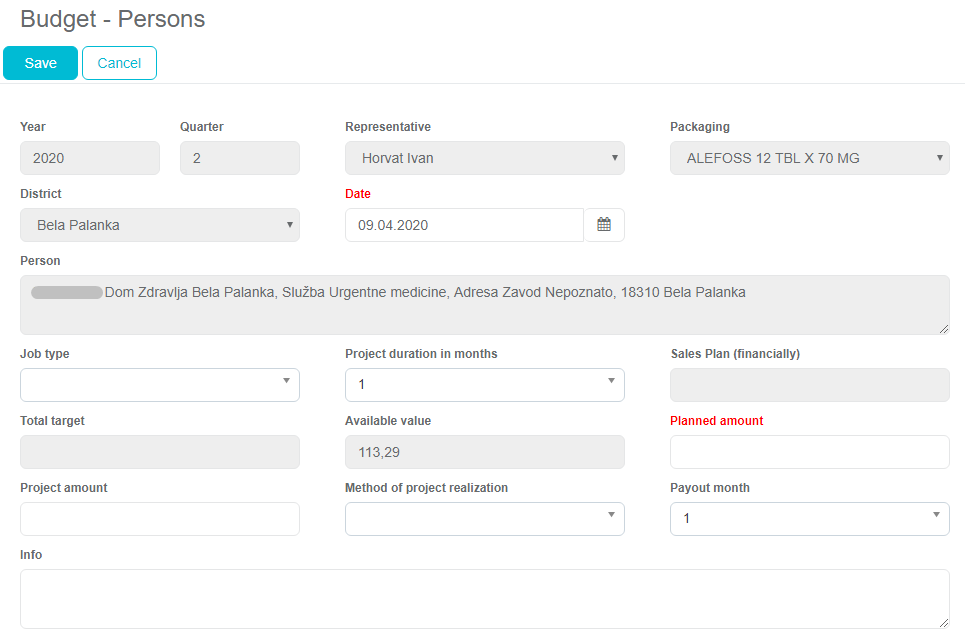Screen dimensions: 965x637
Task: Click the Year field
Action: 89,158
